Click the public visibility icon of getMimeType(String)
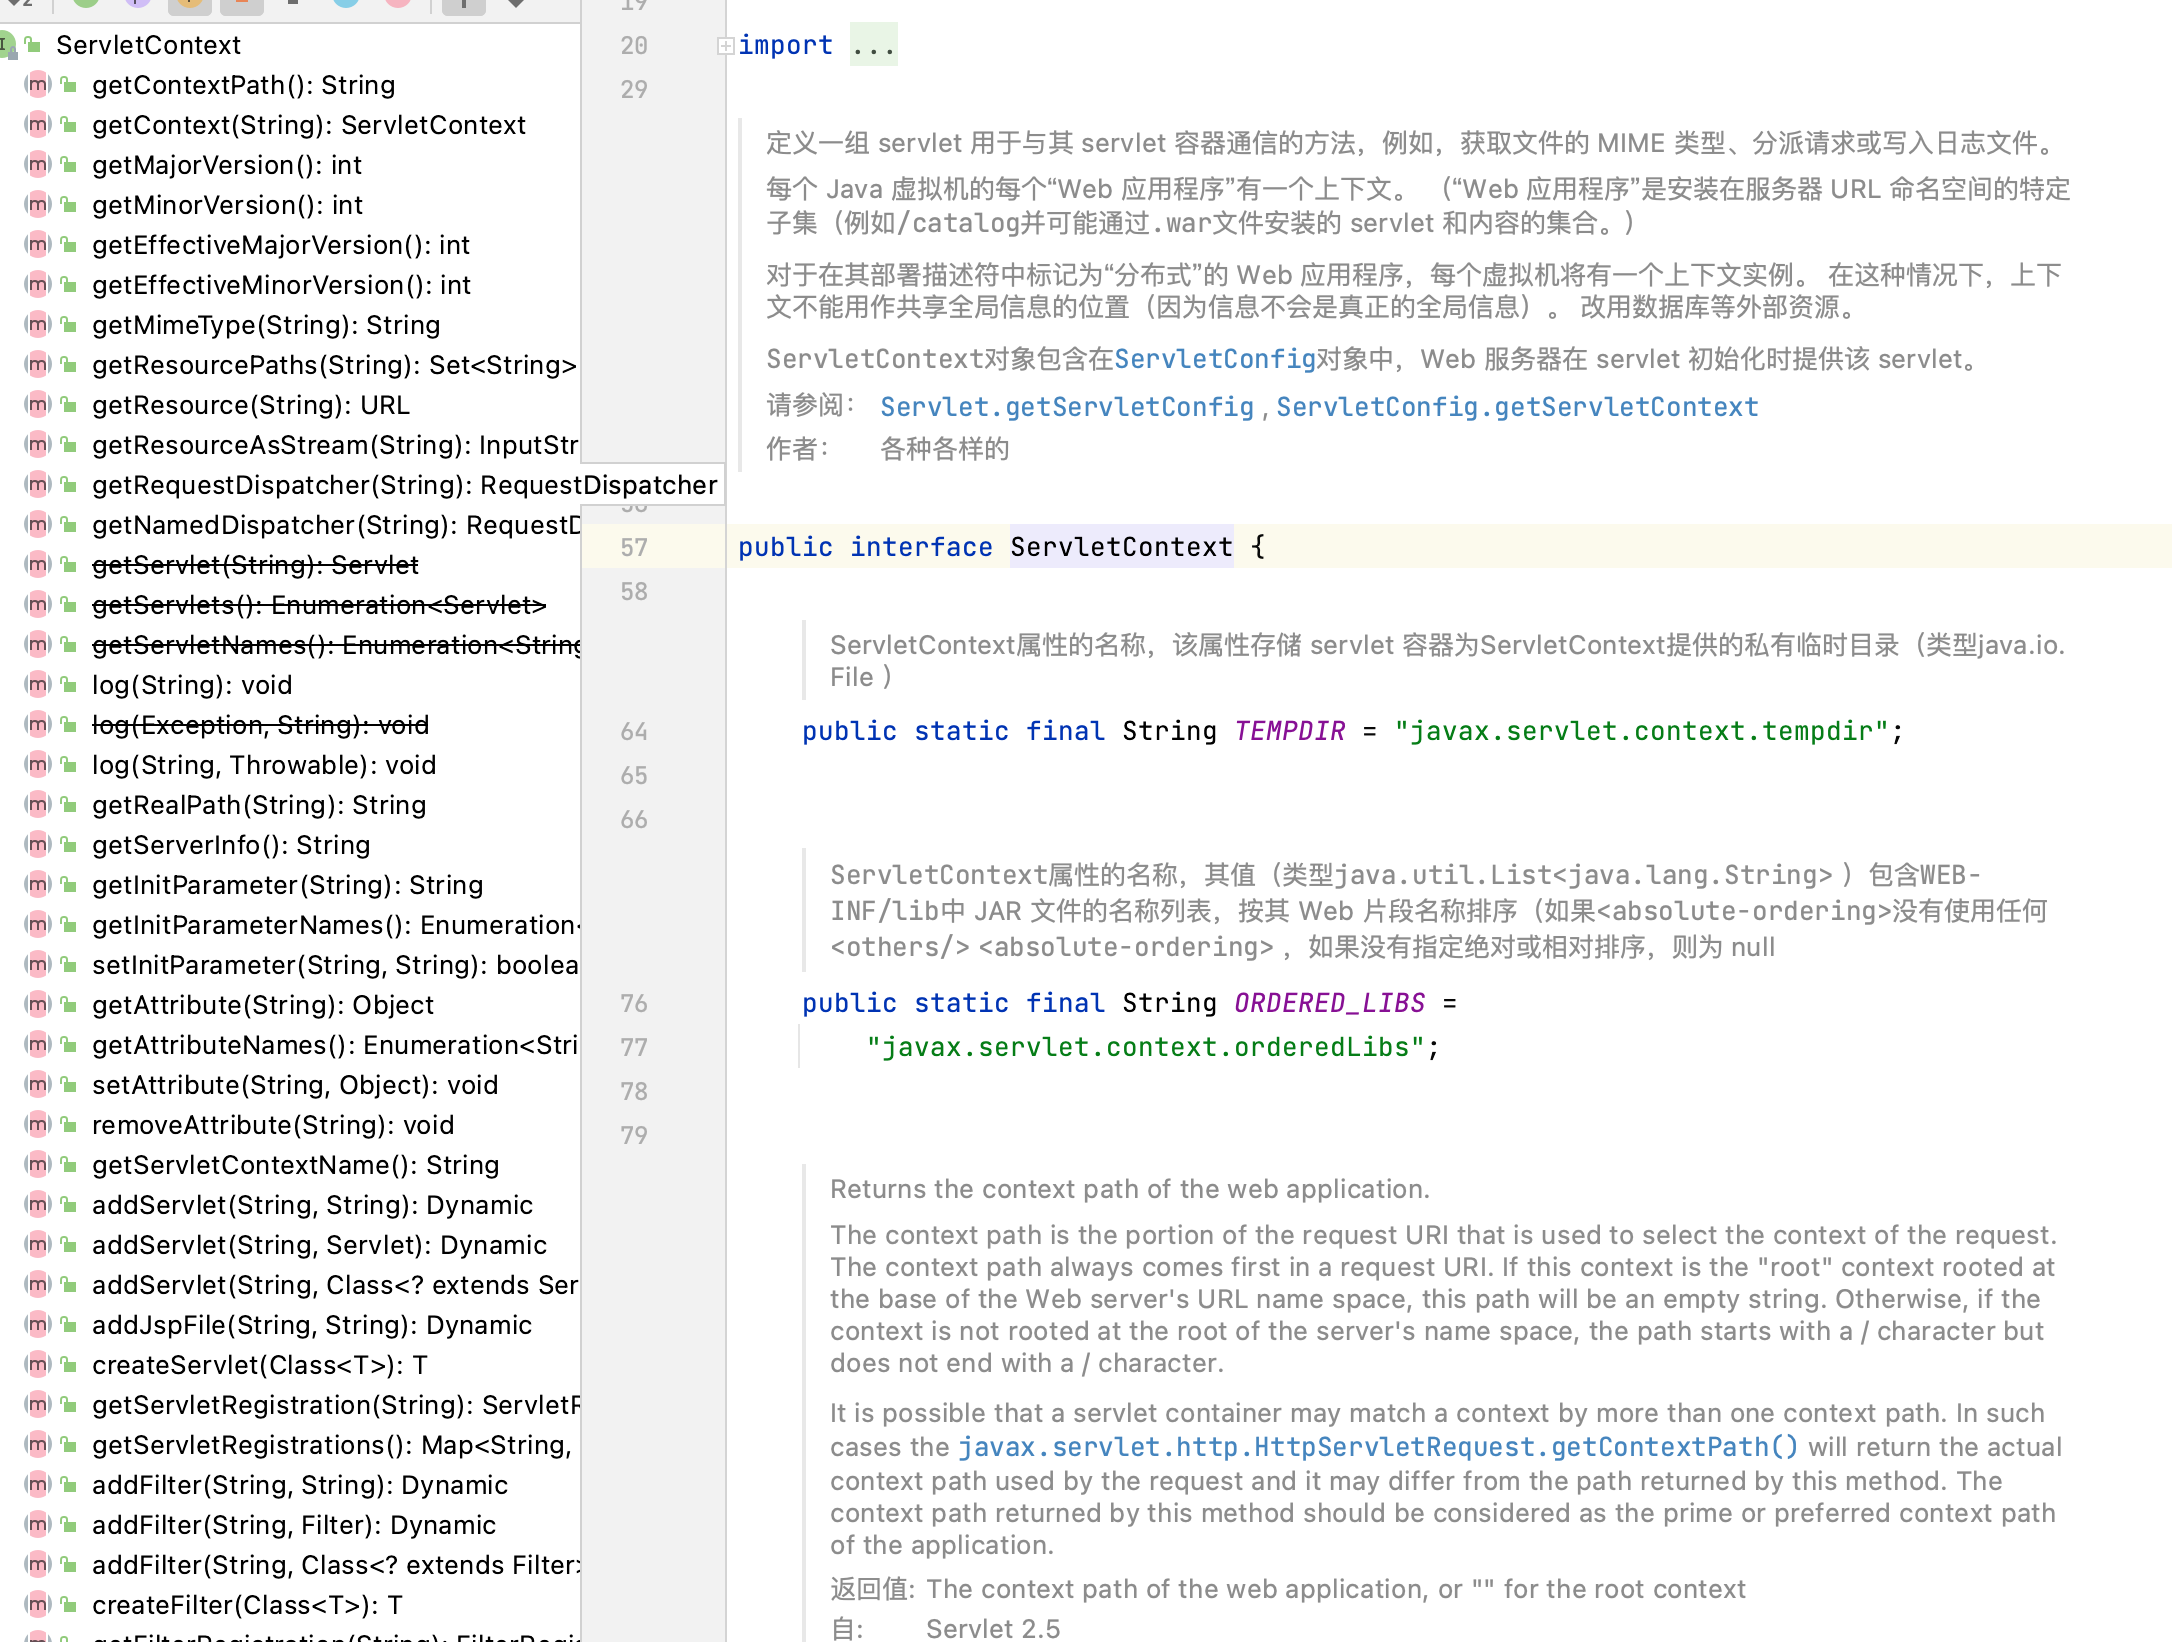The width and height of the screenshot is (2172, 1642). pos(69,325)
